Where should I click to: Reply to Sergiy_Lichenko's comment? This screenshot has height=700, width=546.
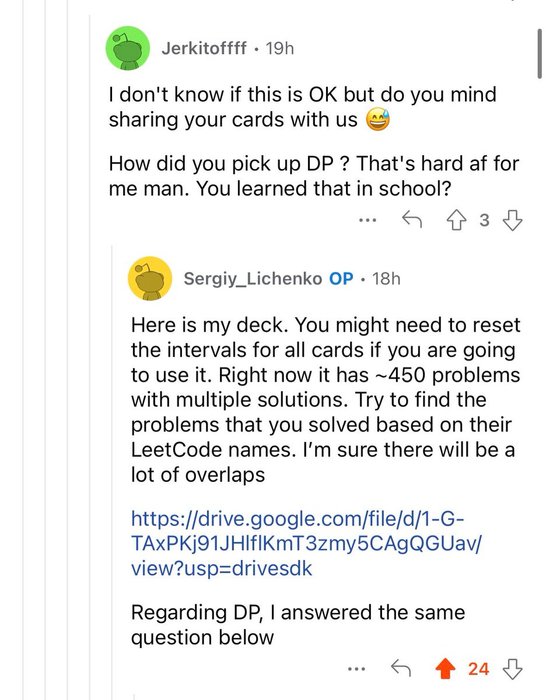tap(401, 668)
